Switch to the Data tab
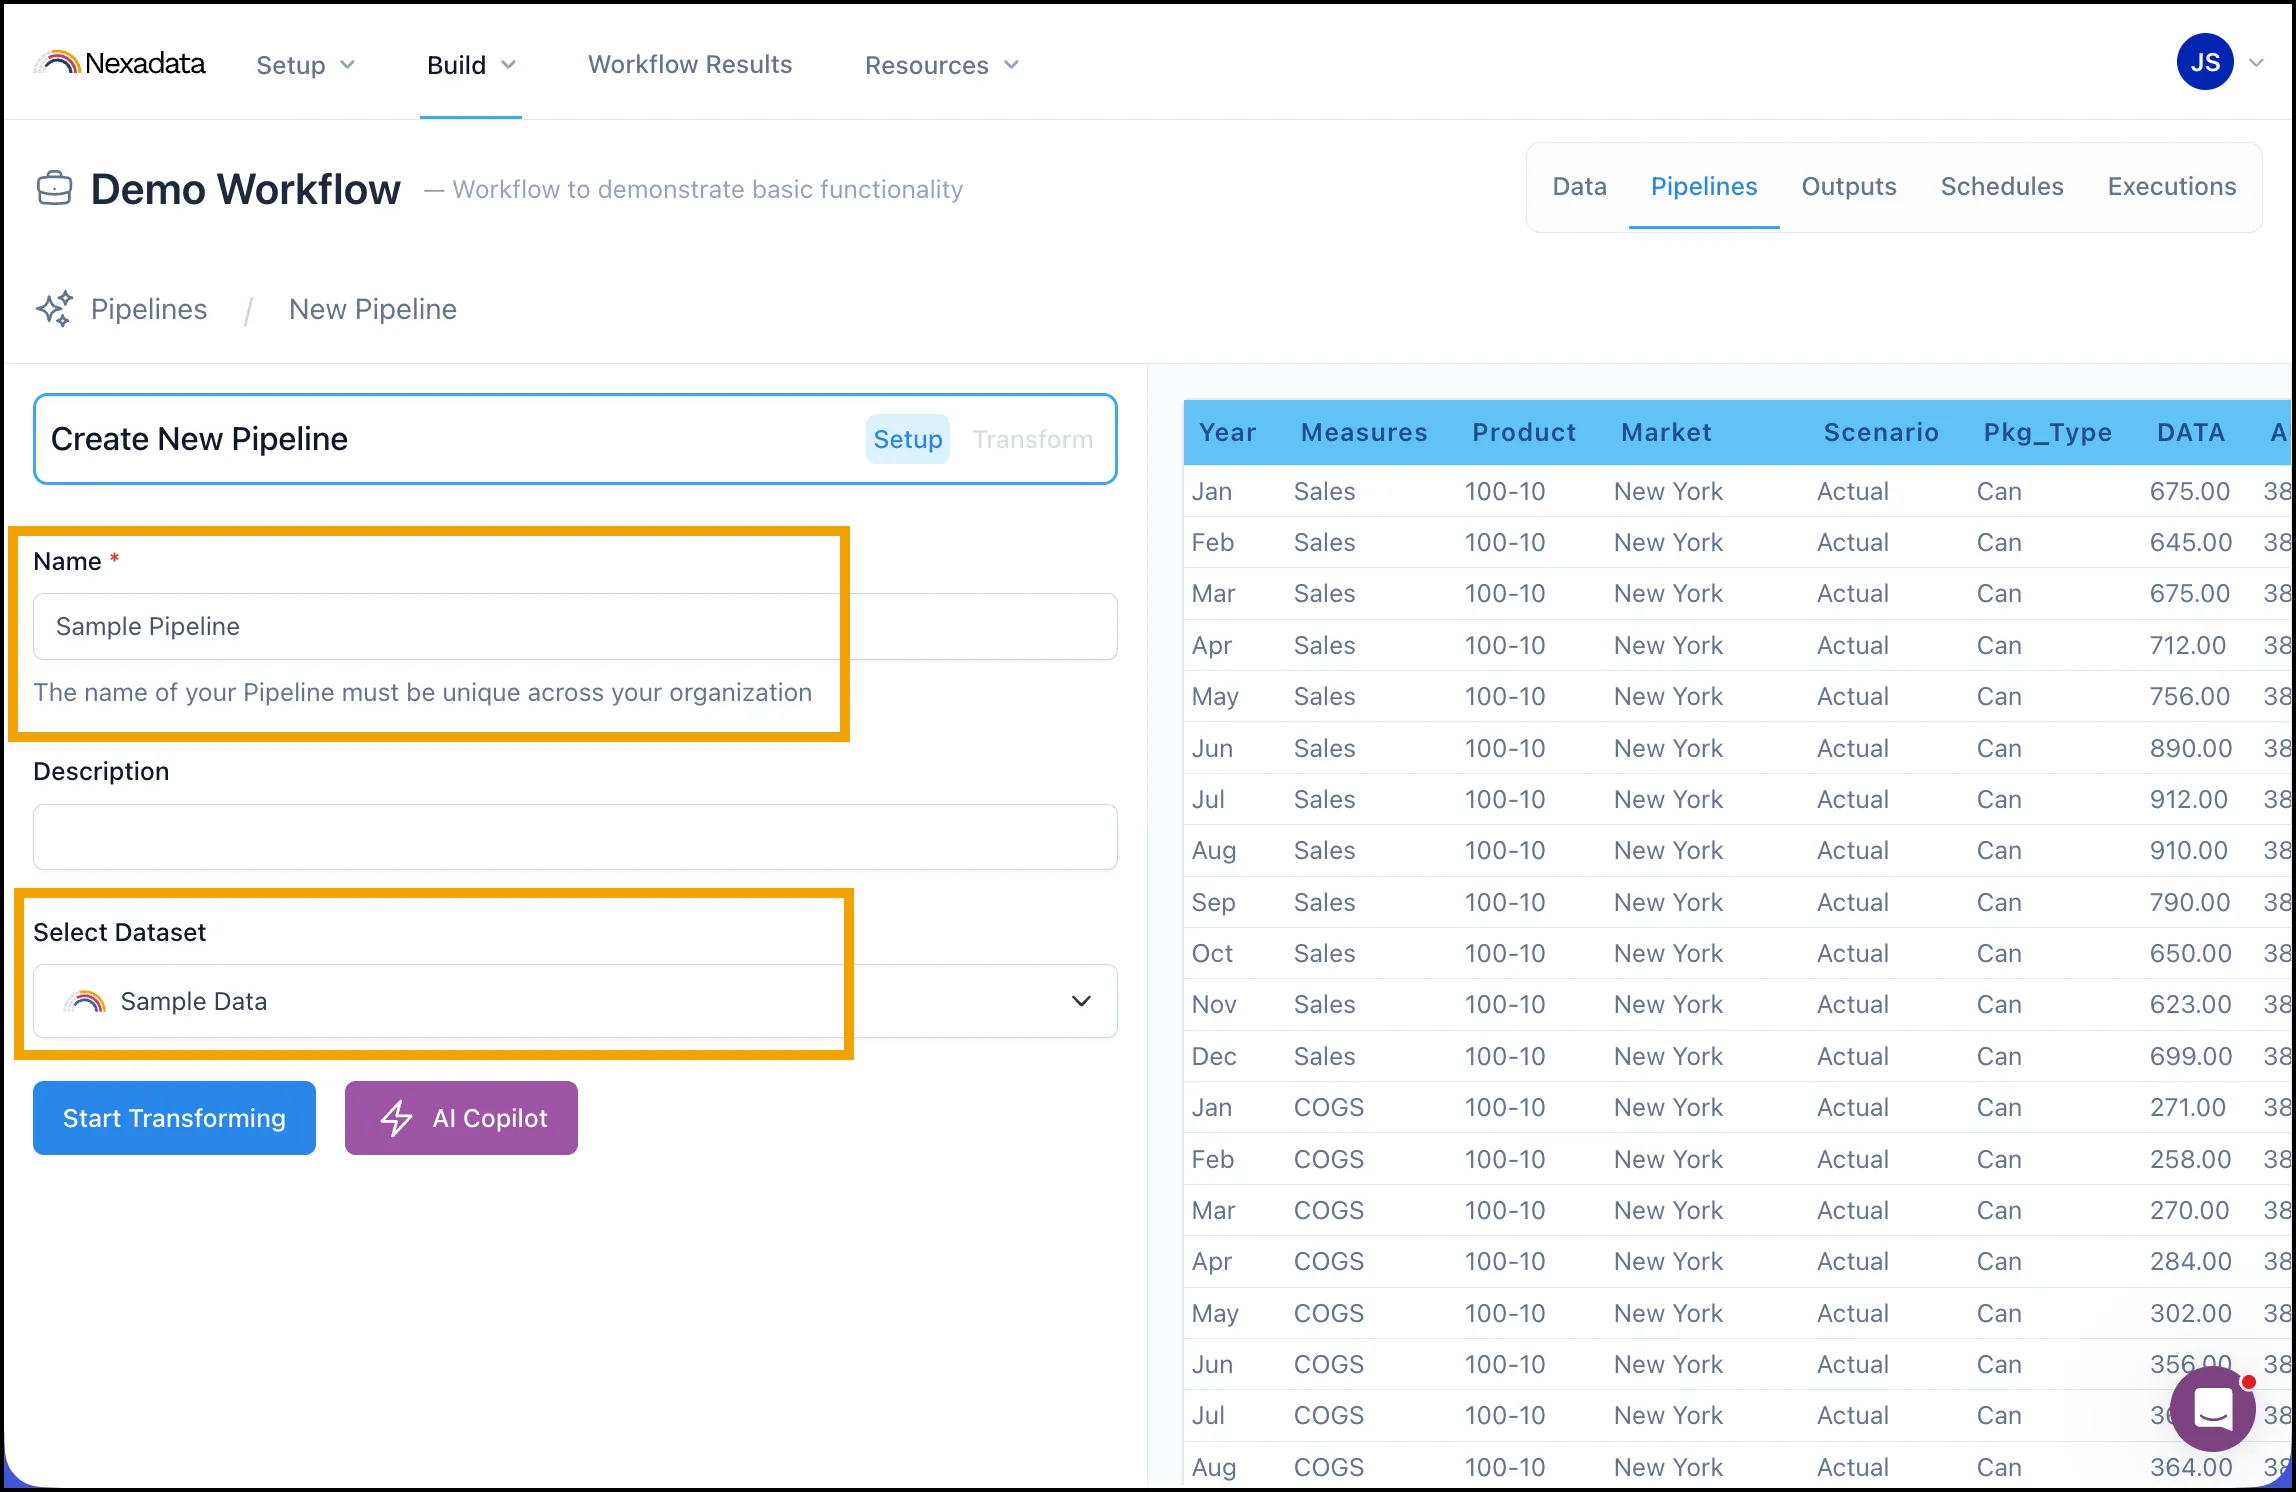This screenshot has width=2296, height=1492. point(1580,187)
